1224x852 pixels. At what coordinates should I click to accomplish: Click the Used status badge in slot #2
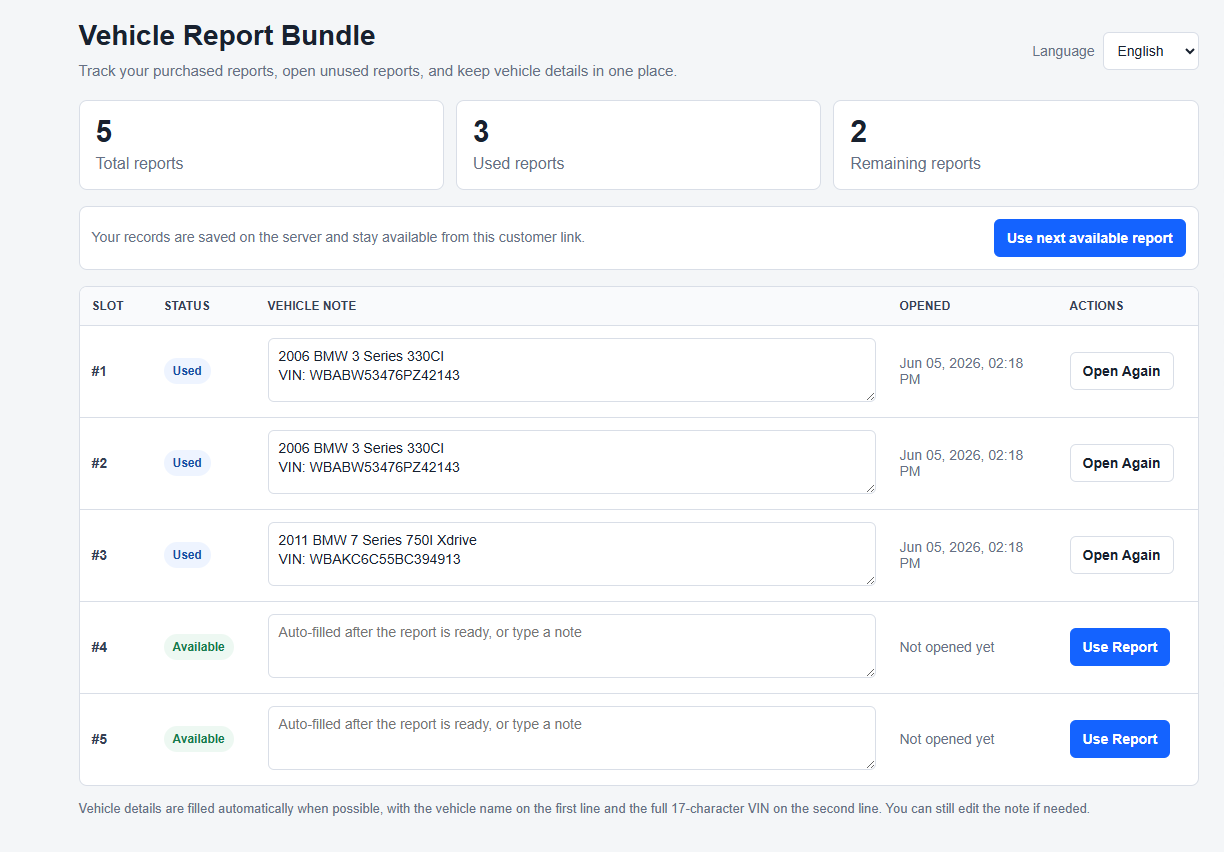tap(187, 463)
